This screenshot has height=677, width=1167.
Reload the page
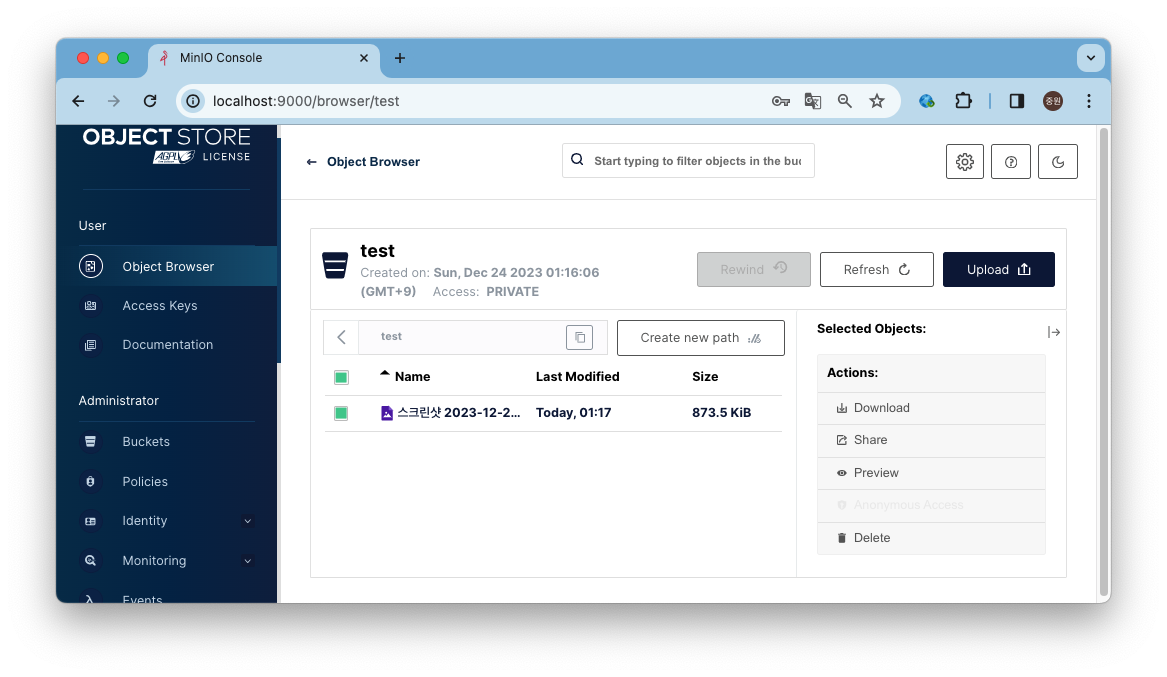coord(150,101)
